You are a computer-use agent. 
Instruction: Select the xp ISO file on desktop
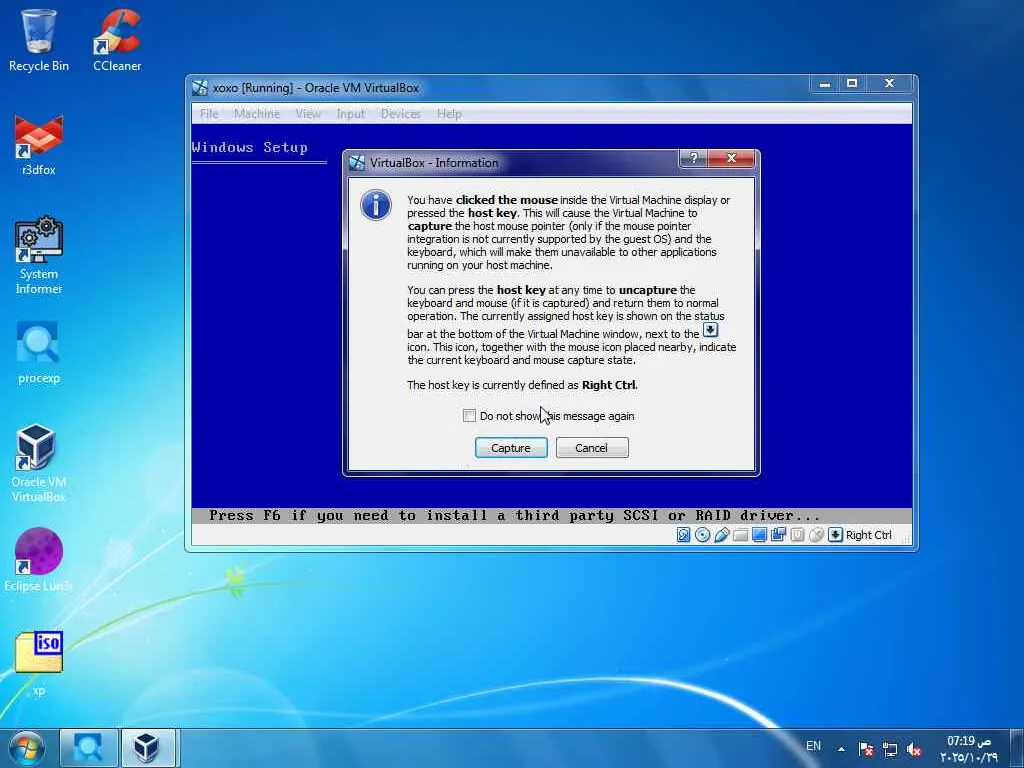(39, 663)
